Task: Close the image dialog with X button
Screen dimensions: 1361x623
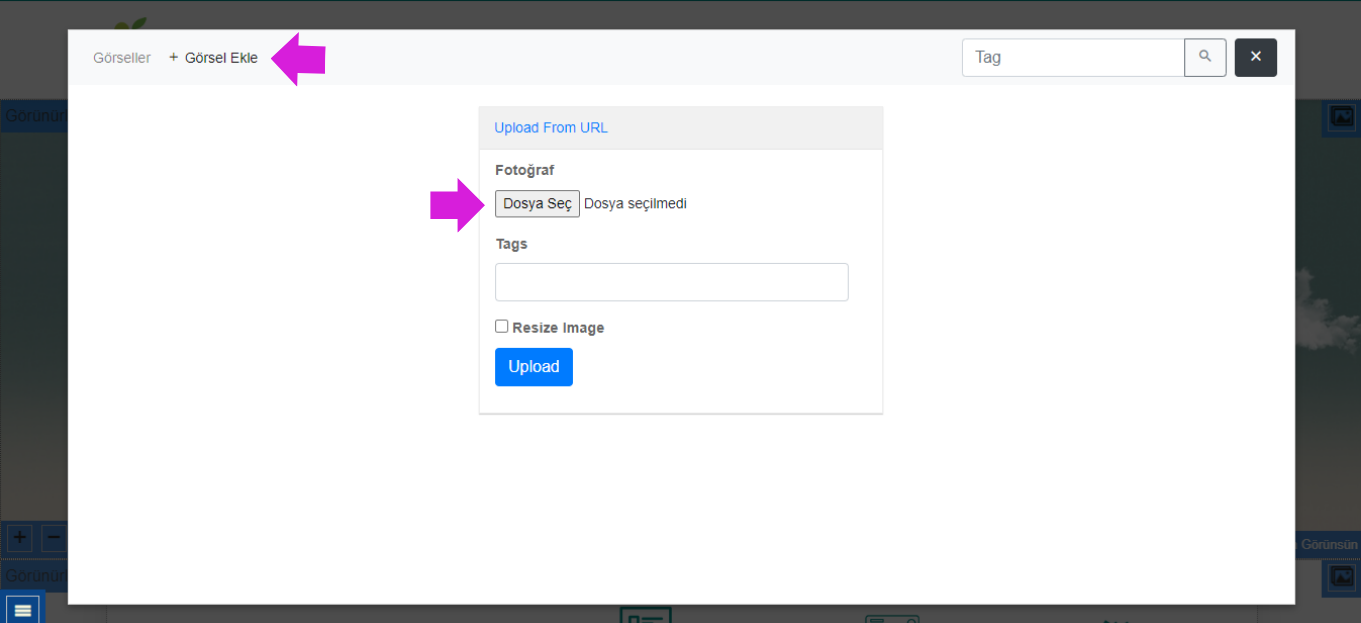Action: coord(1256,57)
